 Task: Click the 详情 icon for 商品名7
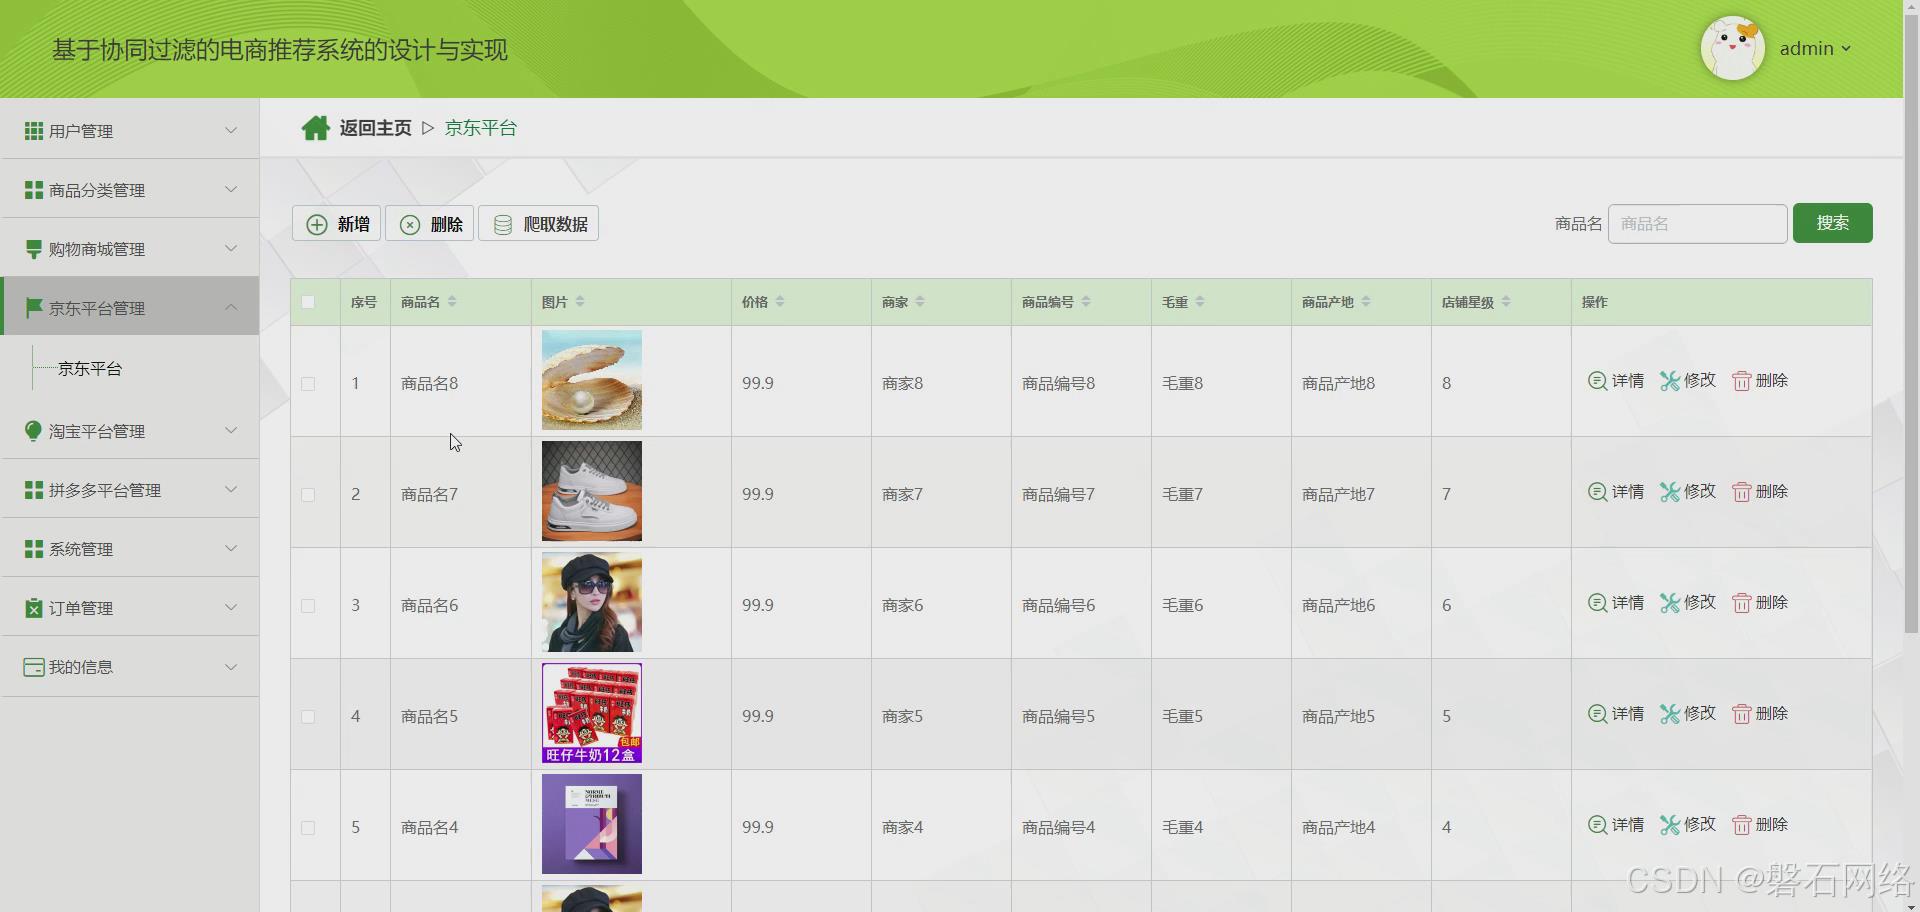click(1597, 492)
